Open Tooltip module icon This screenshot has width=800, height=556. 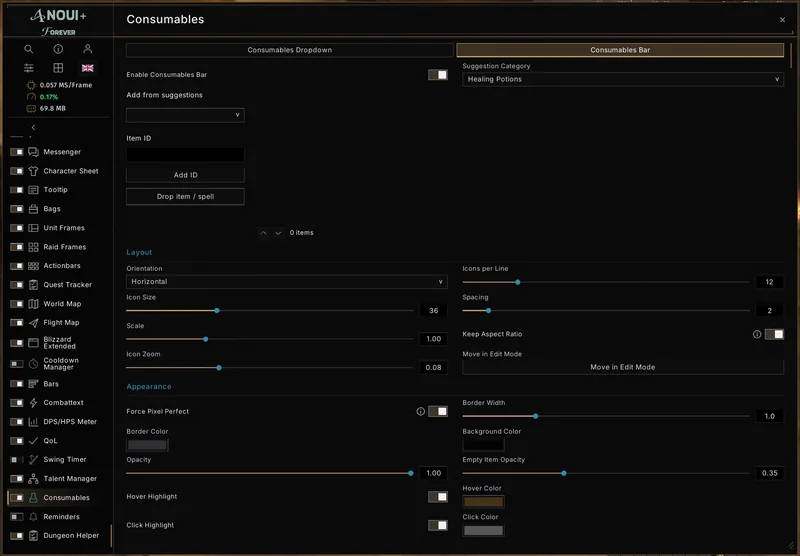click(33, 190)
